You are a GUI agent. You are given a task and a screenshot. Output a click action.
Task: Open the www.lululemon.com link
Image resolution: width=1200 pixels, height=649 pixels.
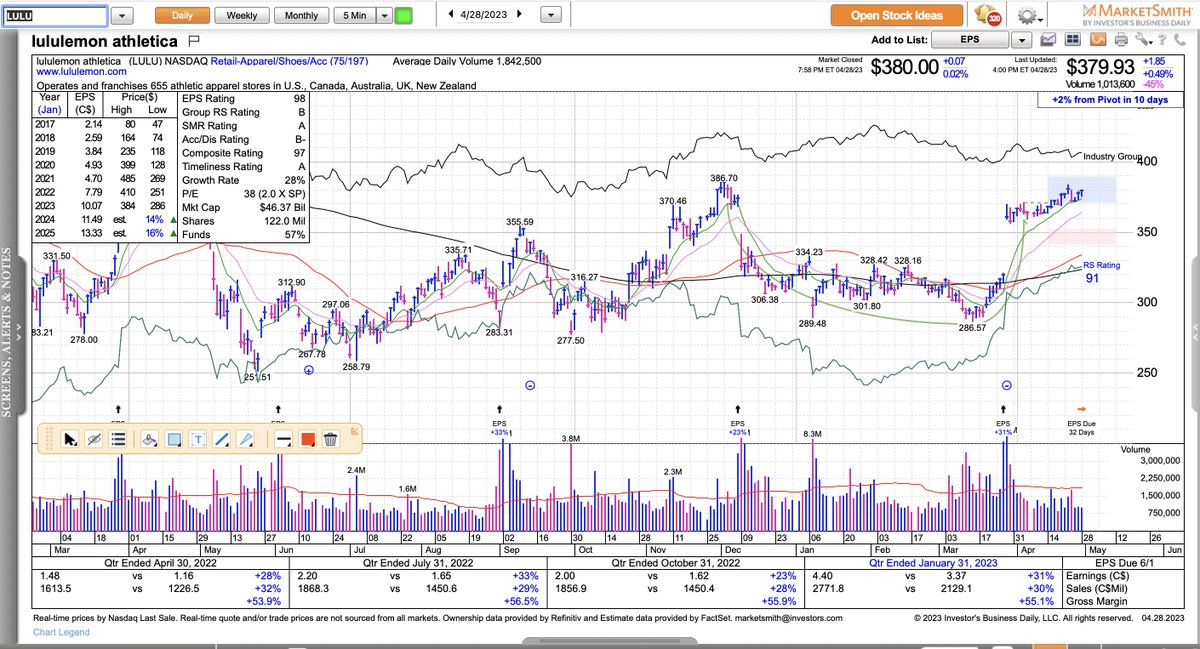click(x=81, y=72)
